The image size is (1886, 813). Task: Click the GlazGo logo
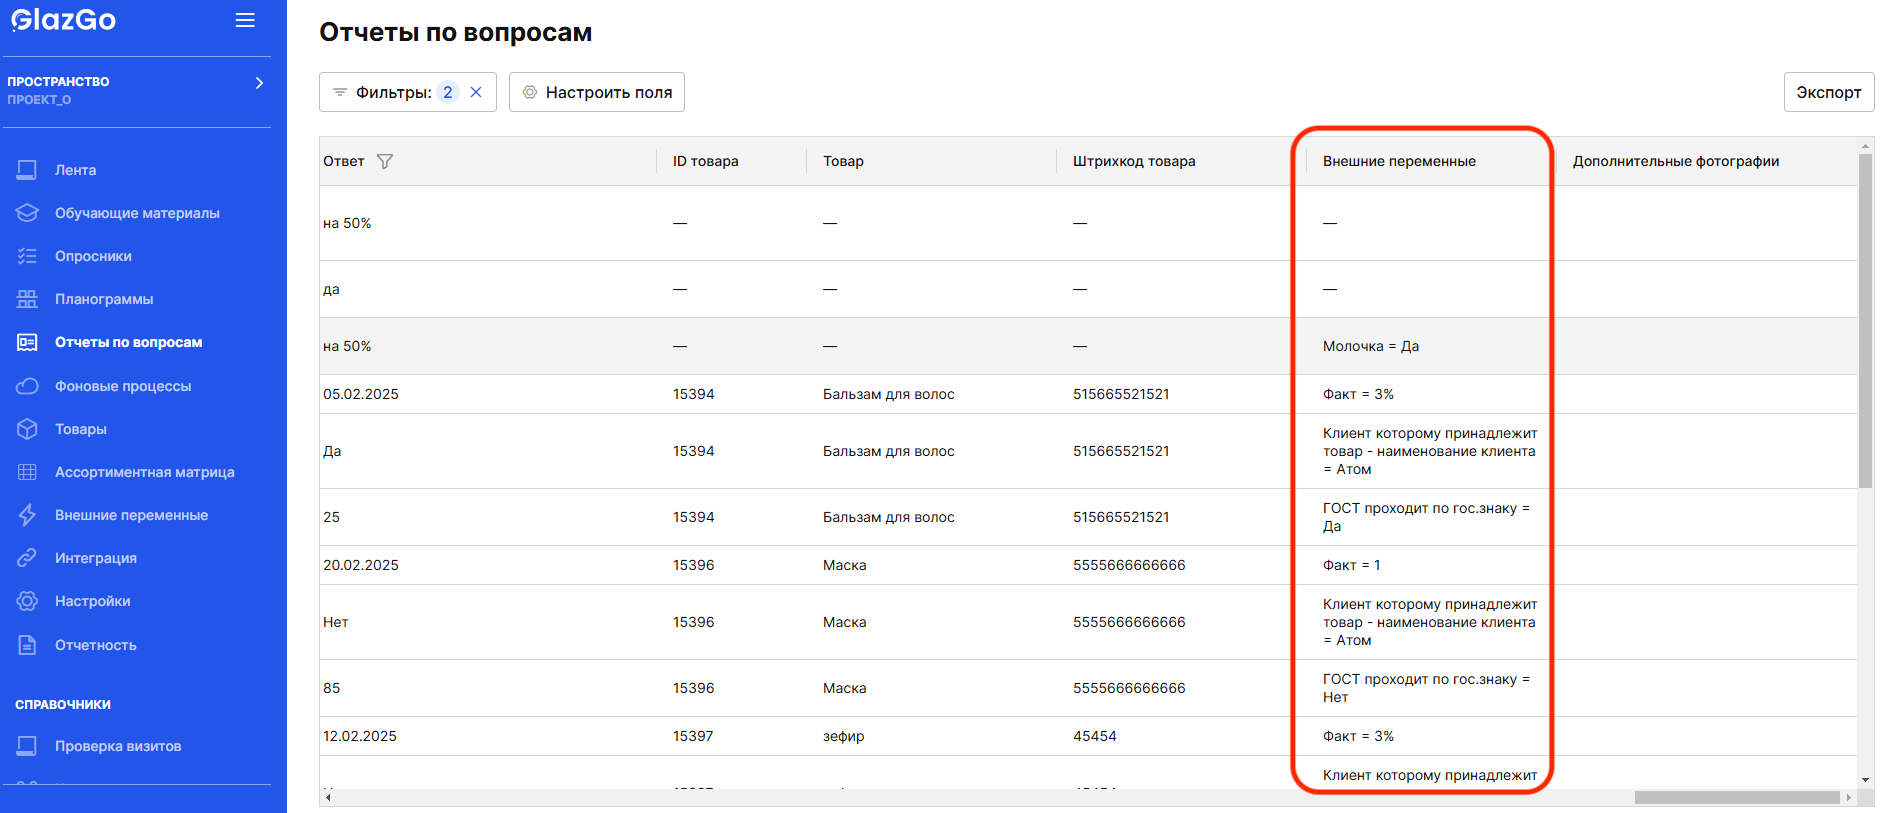pos(63,19)
